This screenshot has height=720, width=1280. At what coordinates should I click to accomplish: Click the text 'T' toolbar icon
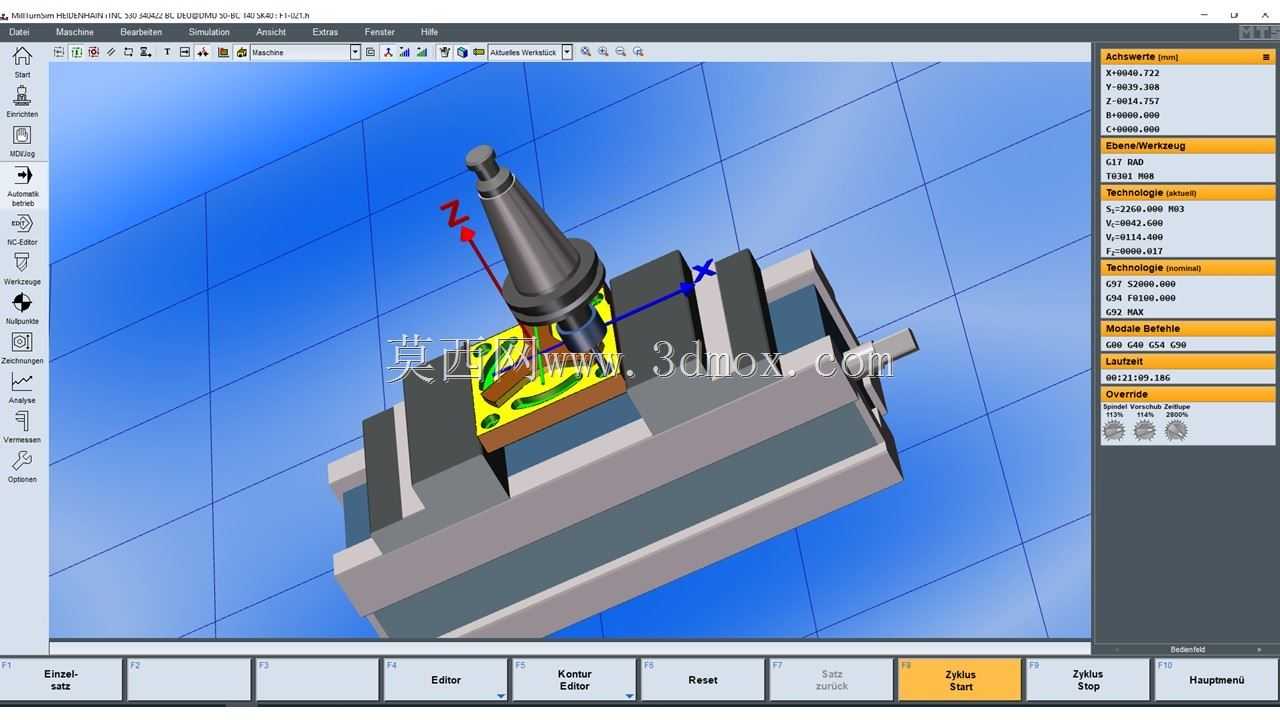(167, 52)
